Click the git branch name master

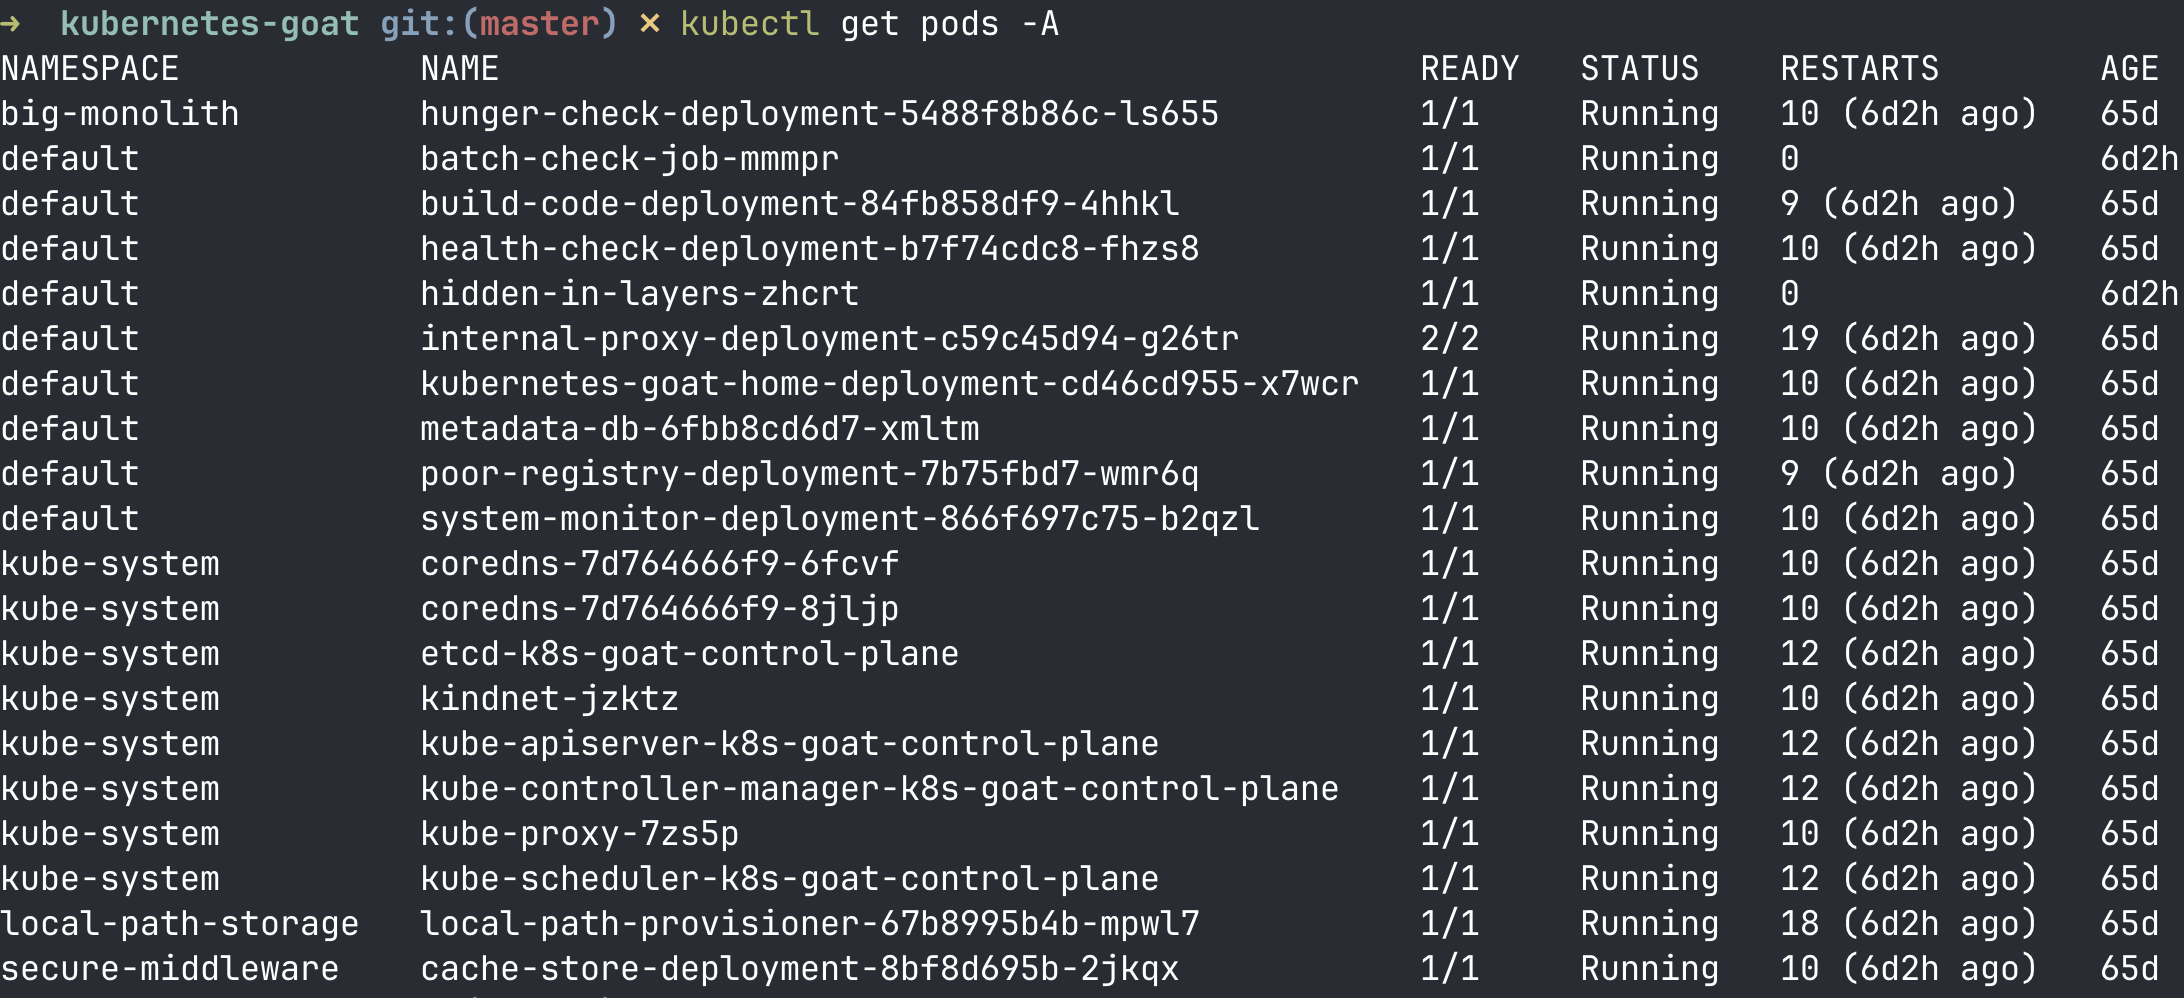pyautogui.click(x=539, y=23)
